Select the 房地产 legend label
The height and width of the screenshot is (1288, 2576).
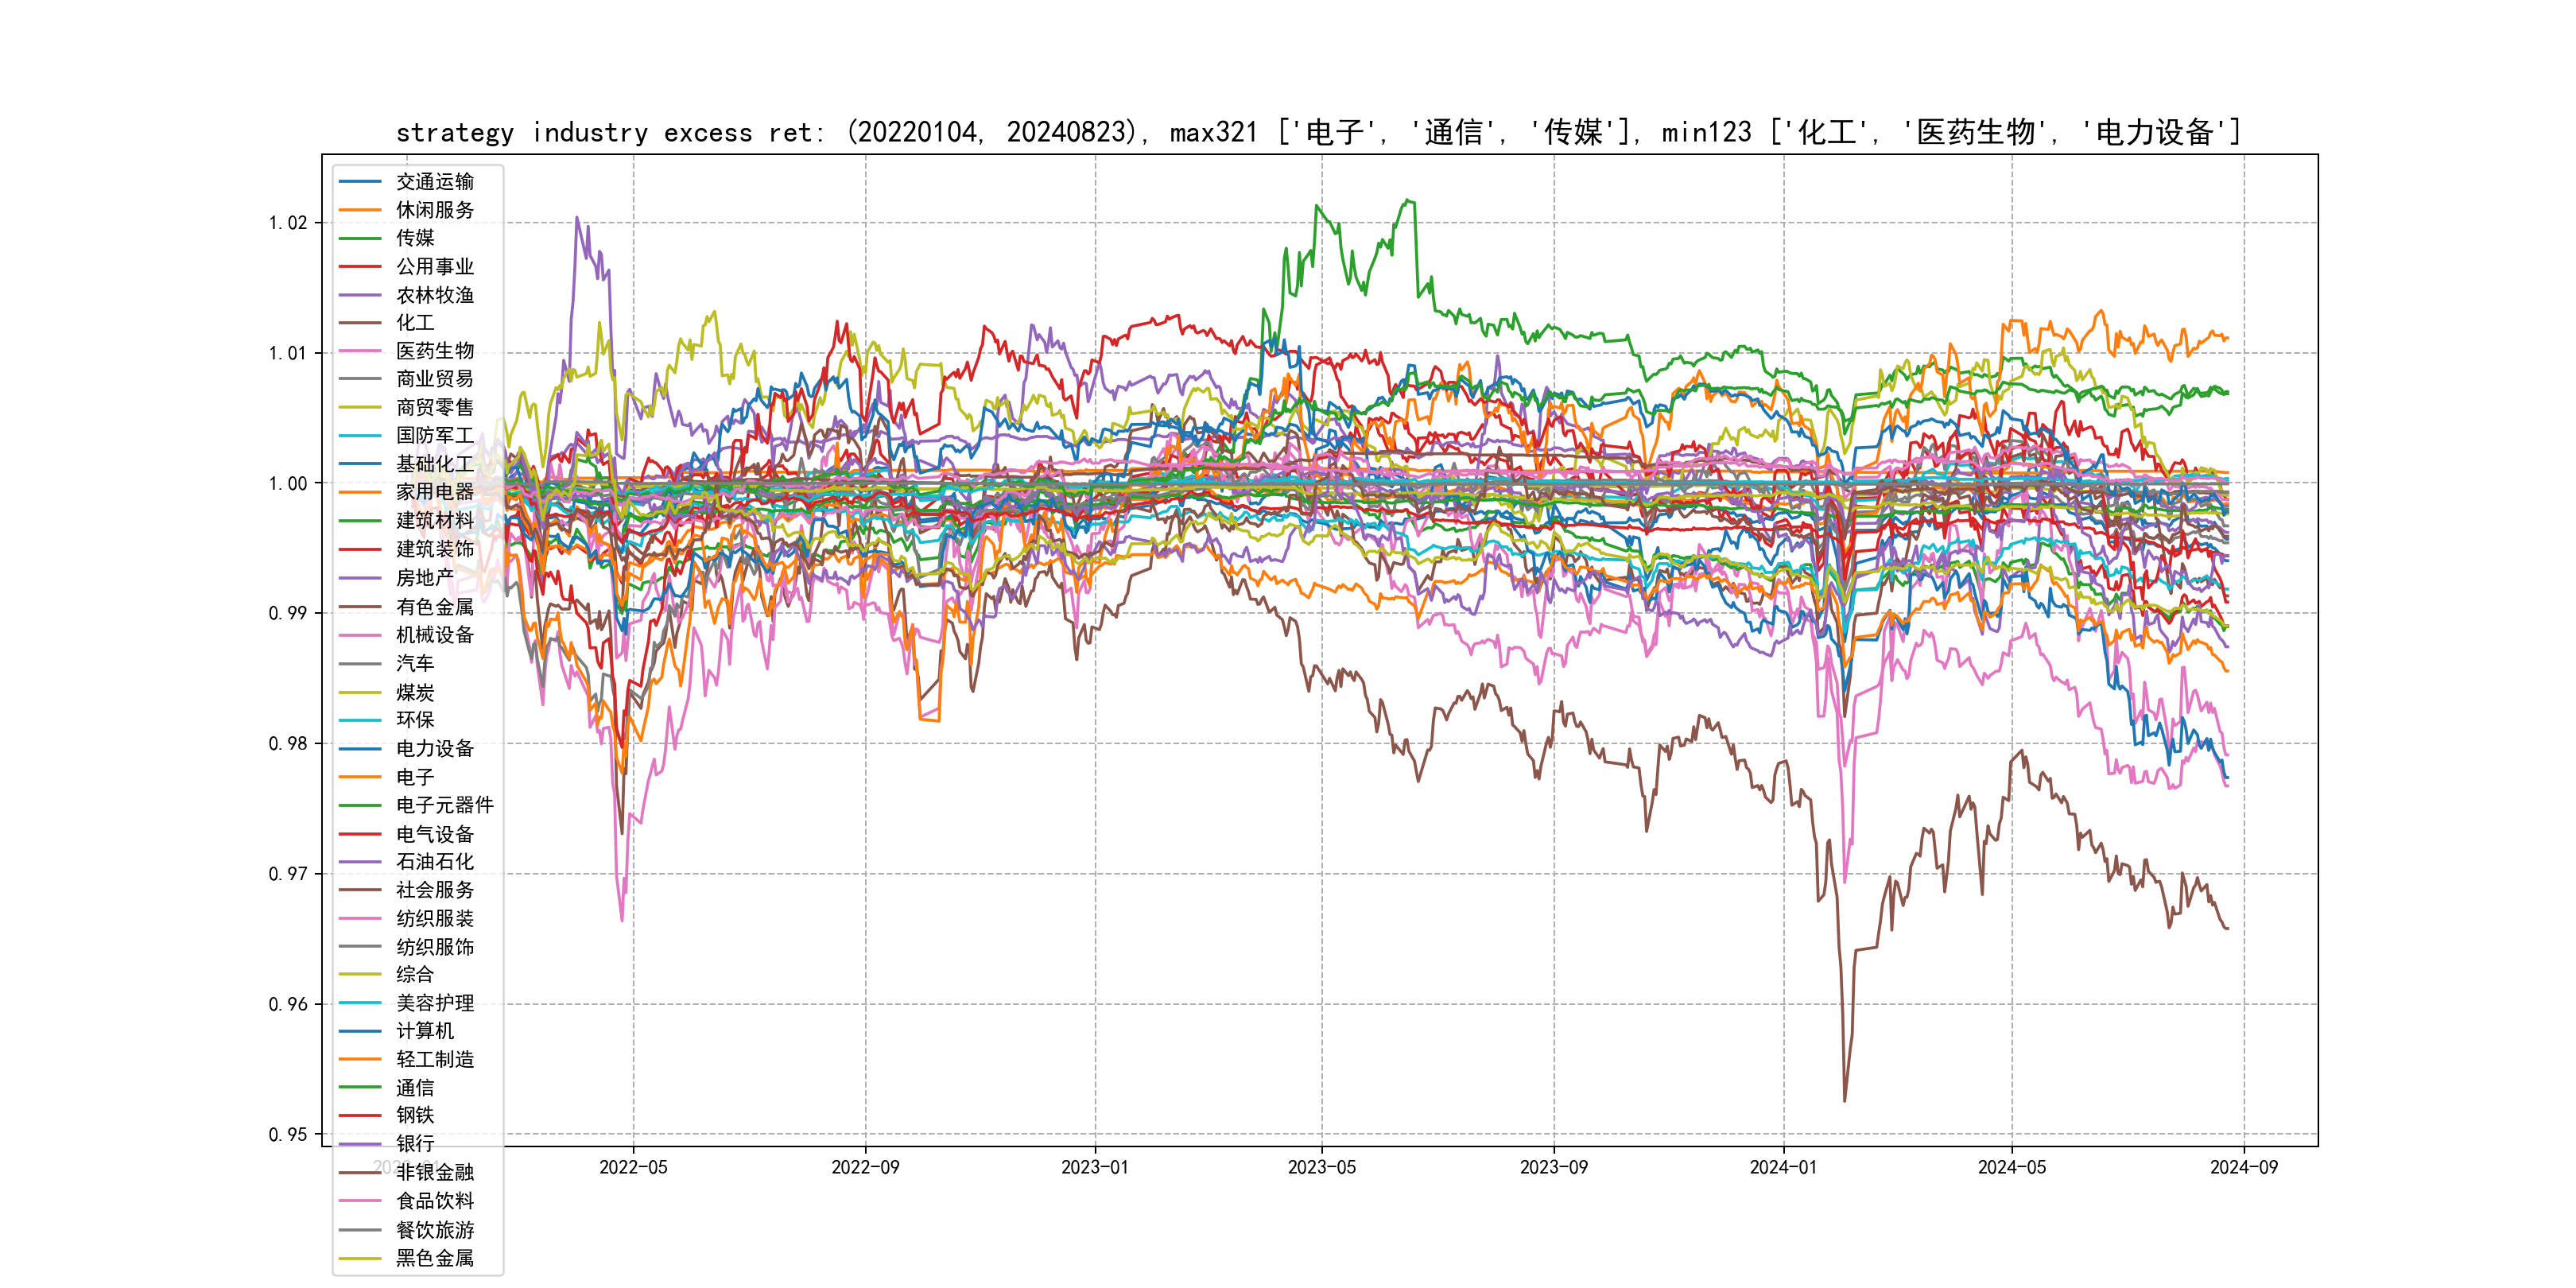[x=424, y=577]
